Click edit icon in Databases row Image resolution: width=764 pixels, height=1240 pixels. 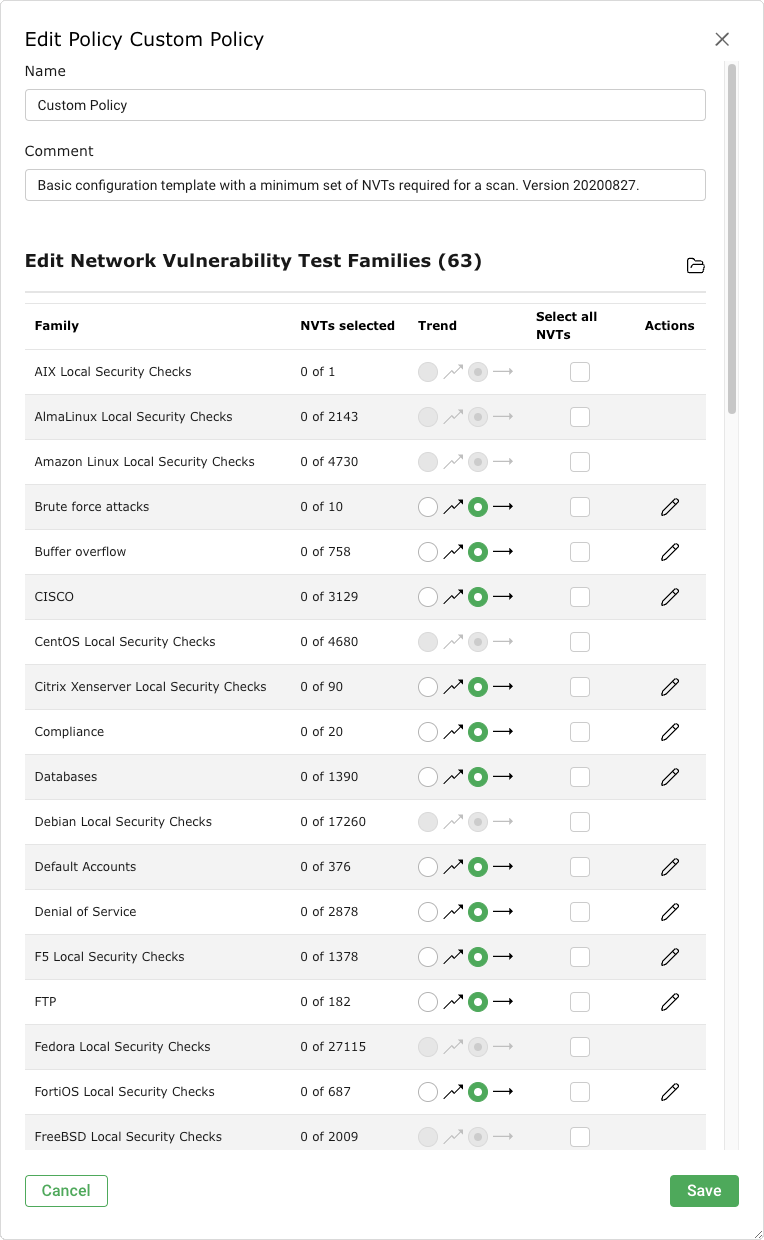point(670,777)
